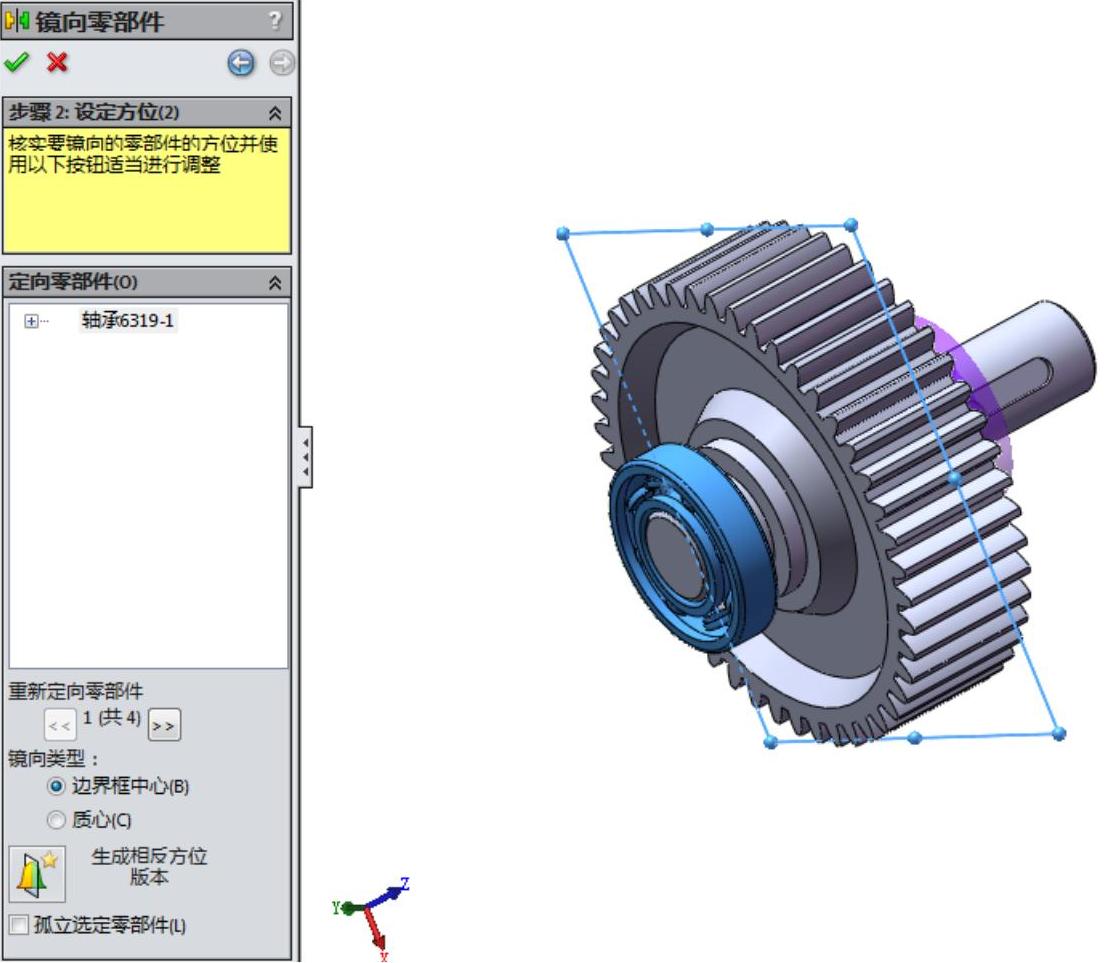Open help via the question mark icon

276,20
